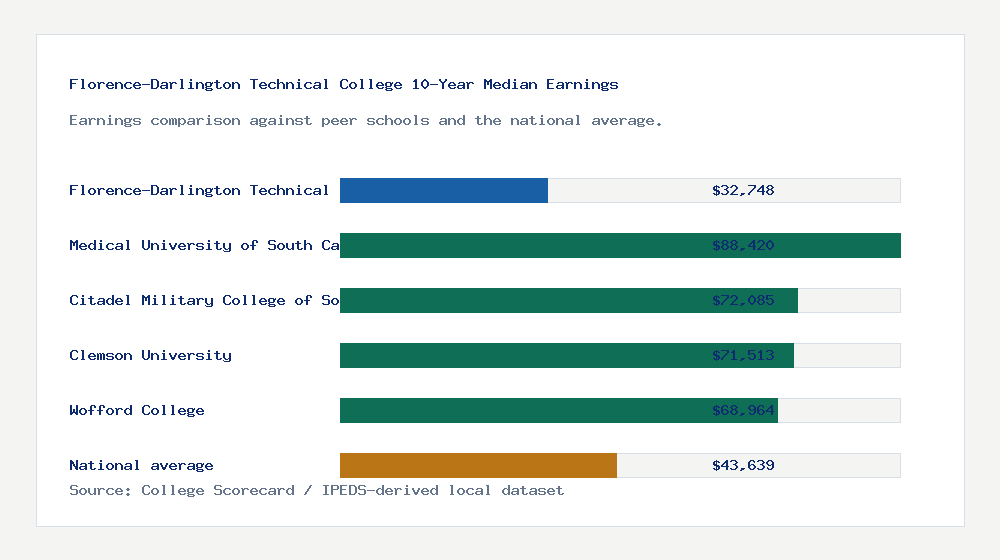This screenshot has height=560, width=1000.
Task: Select the 'Clemson University' row label
Action: click(151, 355)
